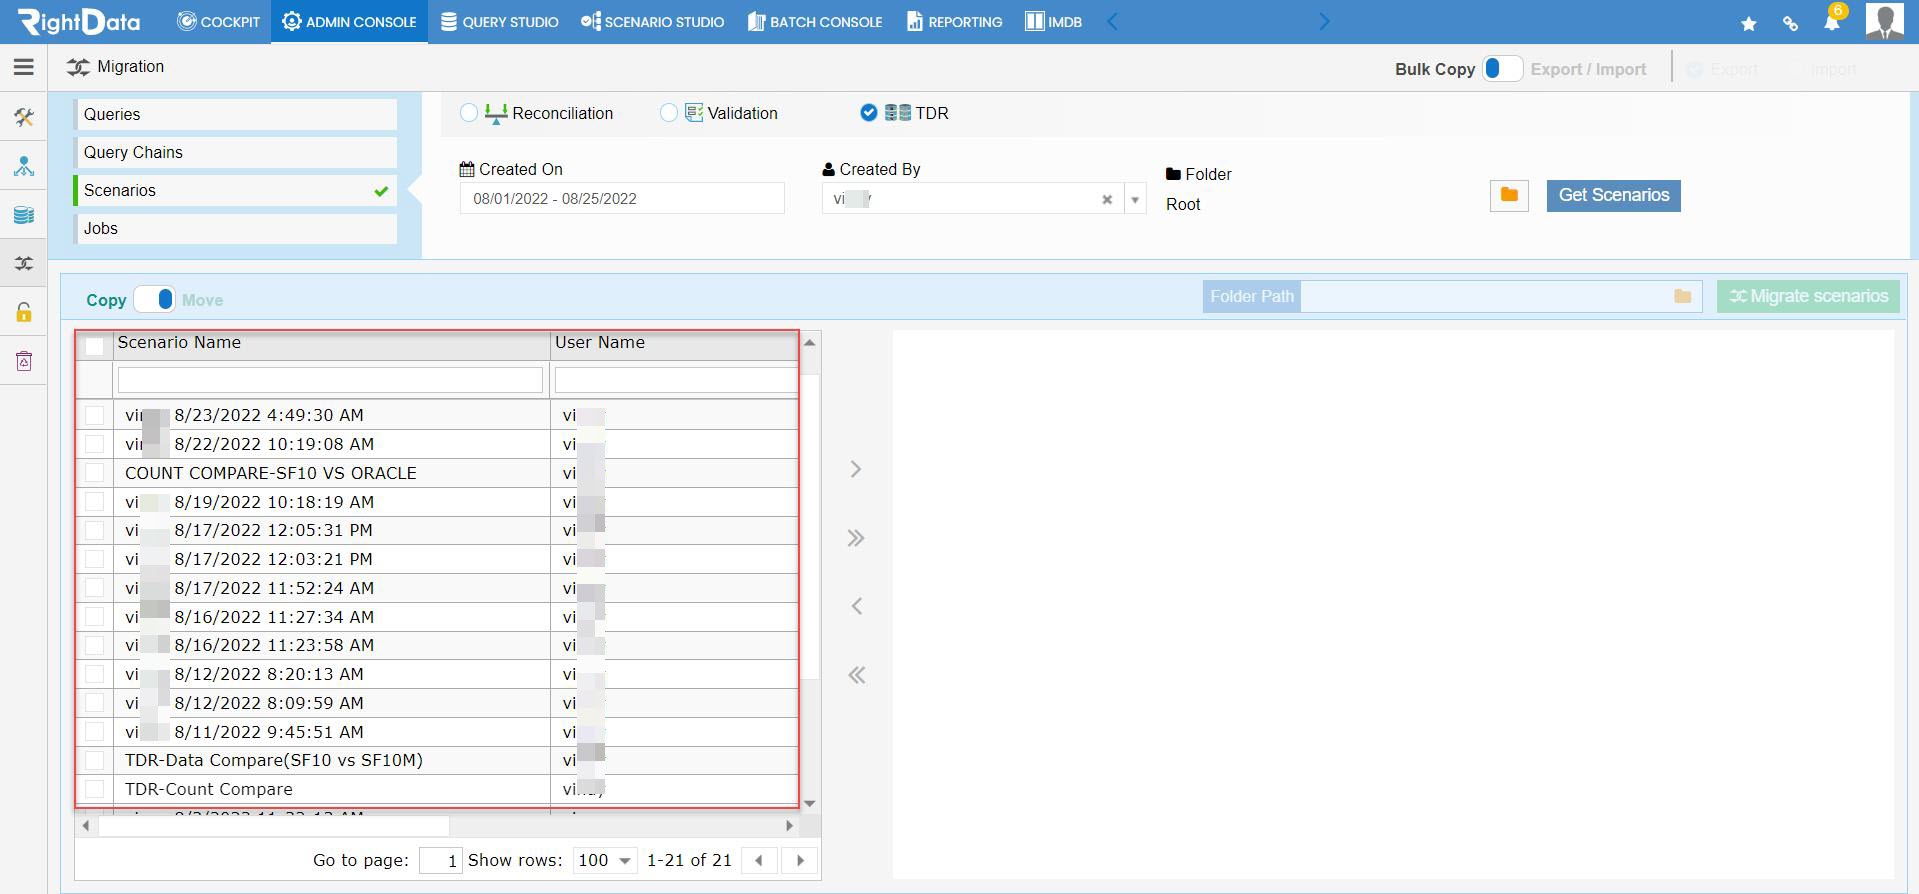Click the RightData logo

click(80, 21)
